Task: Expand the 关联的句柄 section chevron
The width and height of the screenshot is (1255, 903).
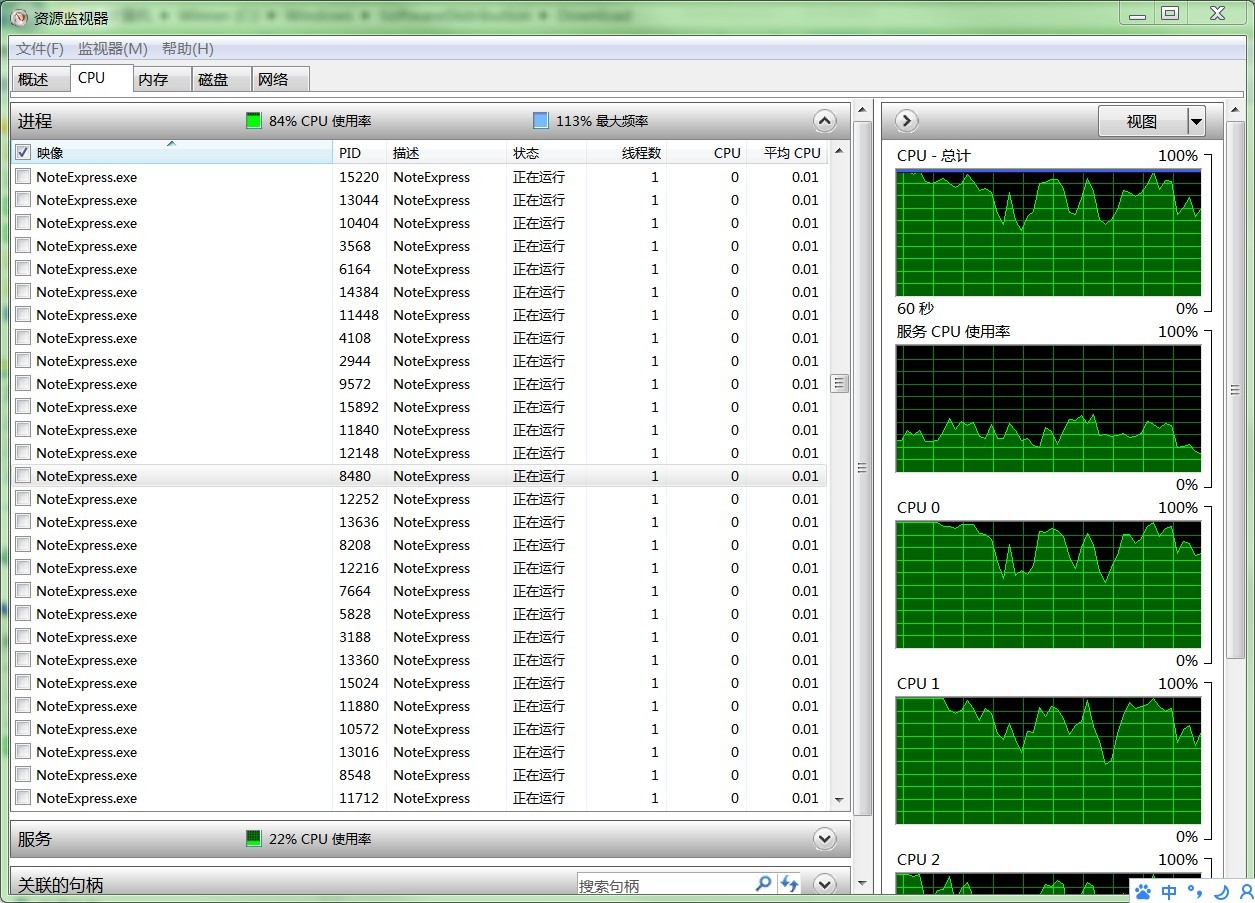Action: point(825,884)
